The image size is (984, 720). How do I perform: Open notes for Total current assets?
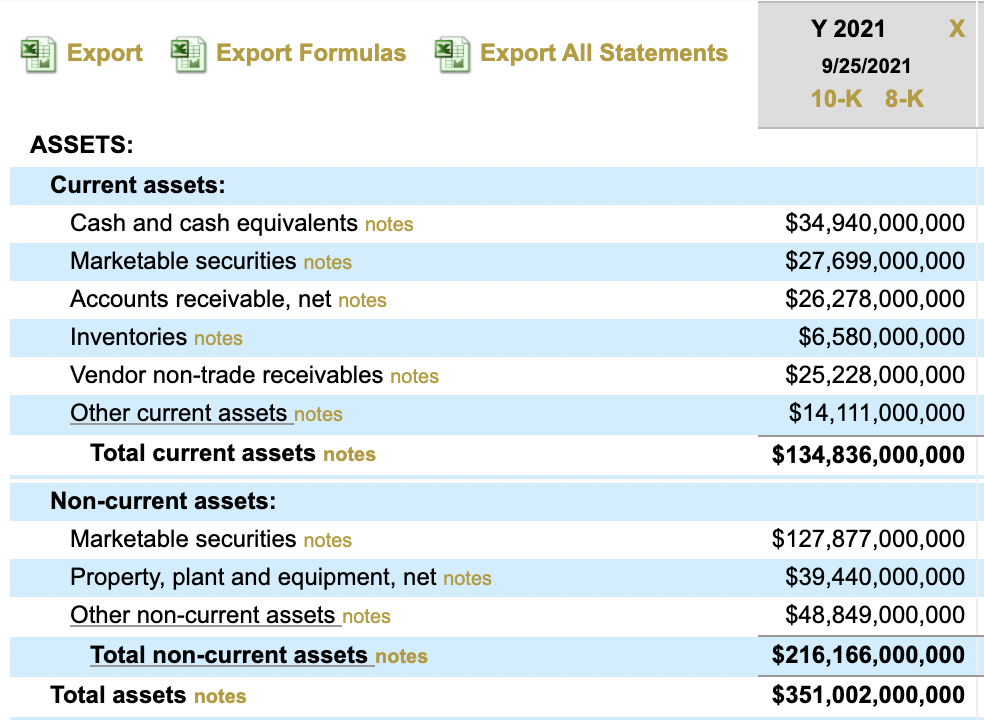point(349,454)
